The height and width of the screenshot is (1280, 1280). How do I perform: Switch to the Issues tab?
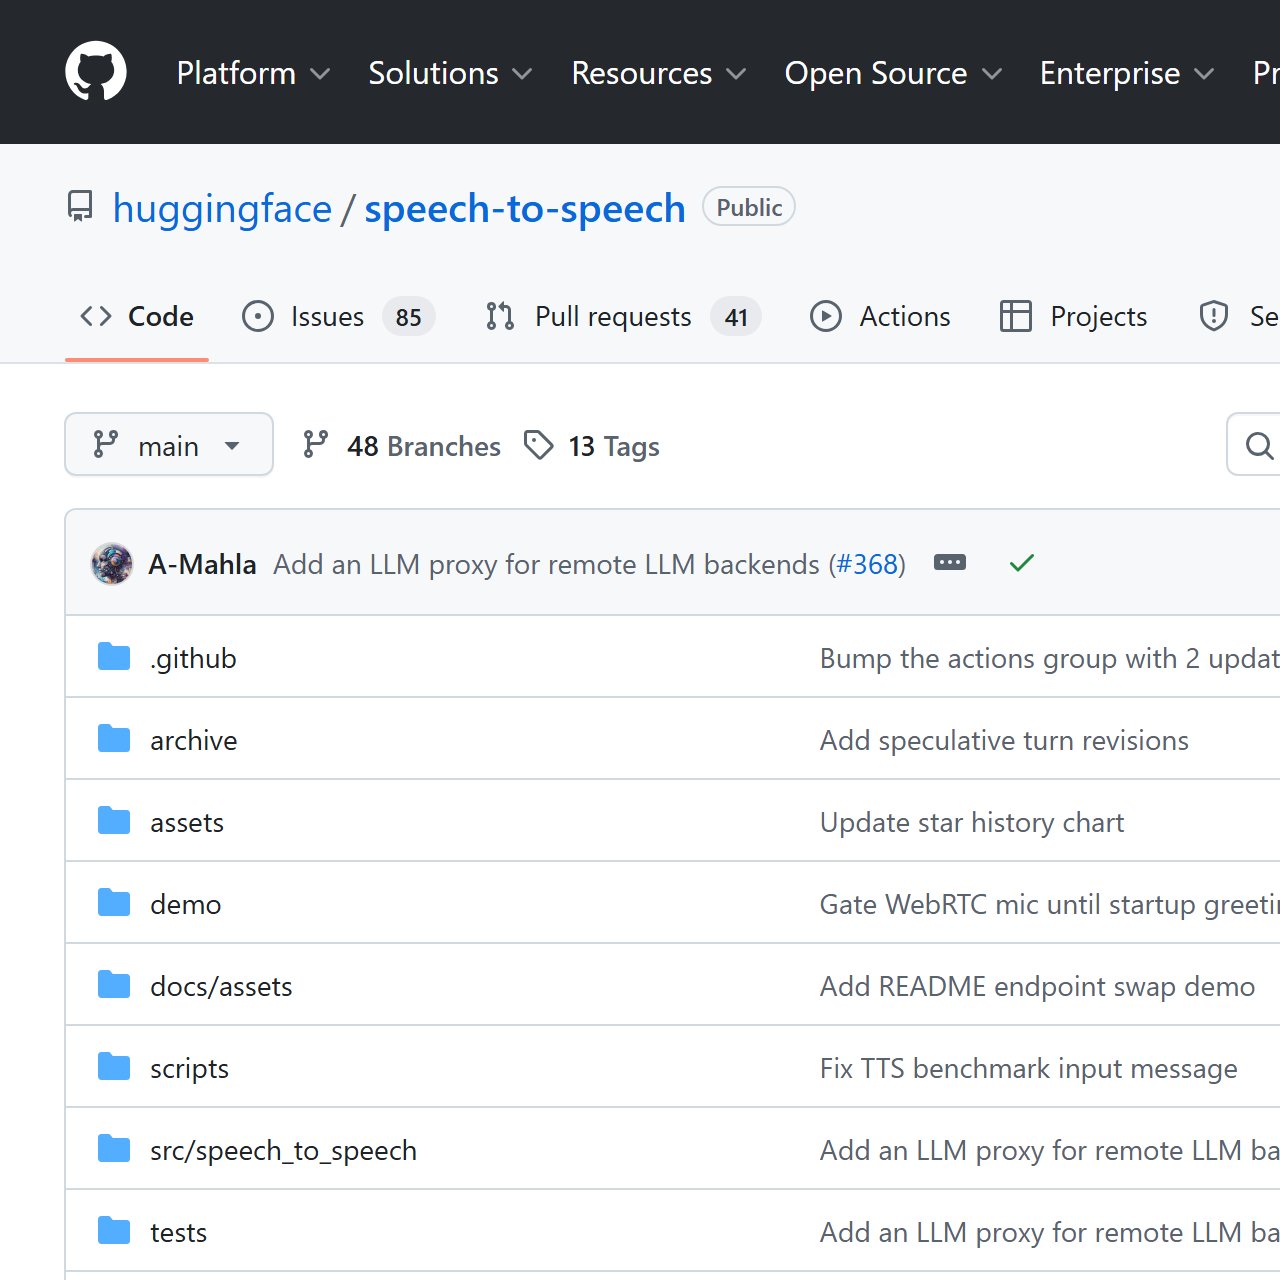click(x=338, y=316)
